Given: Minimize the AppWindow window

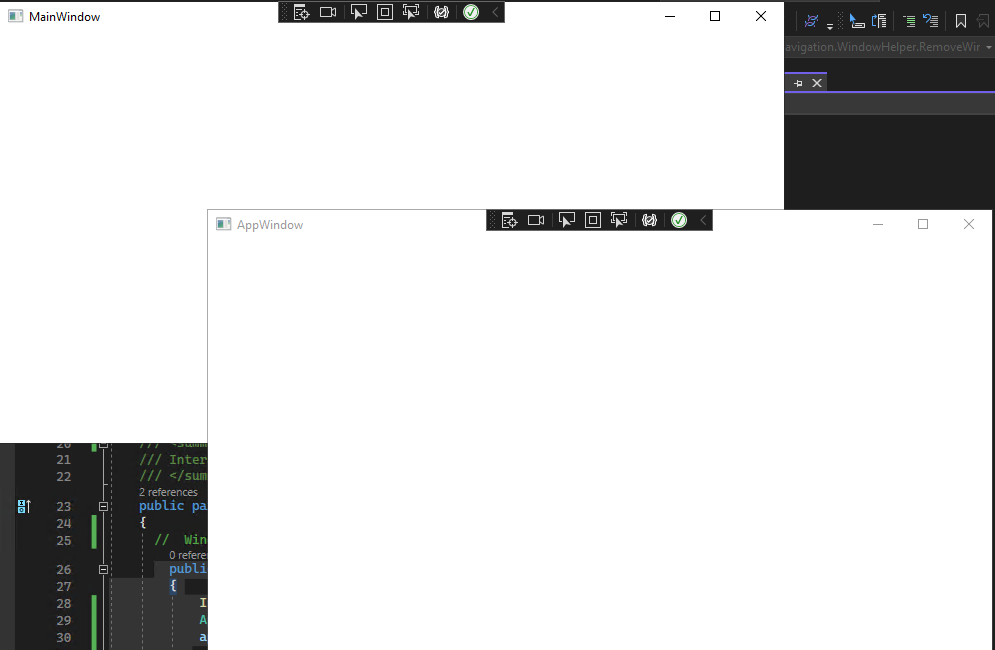Looking at the screenshot, I should point(878,224).
